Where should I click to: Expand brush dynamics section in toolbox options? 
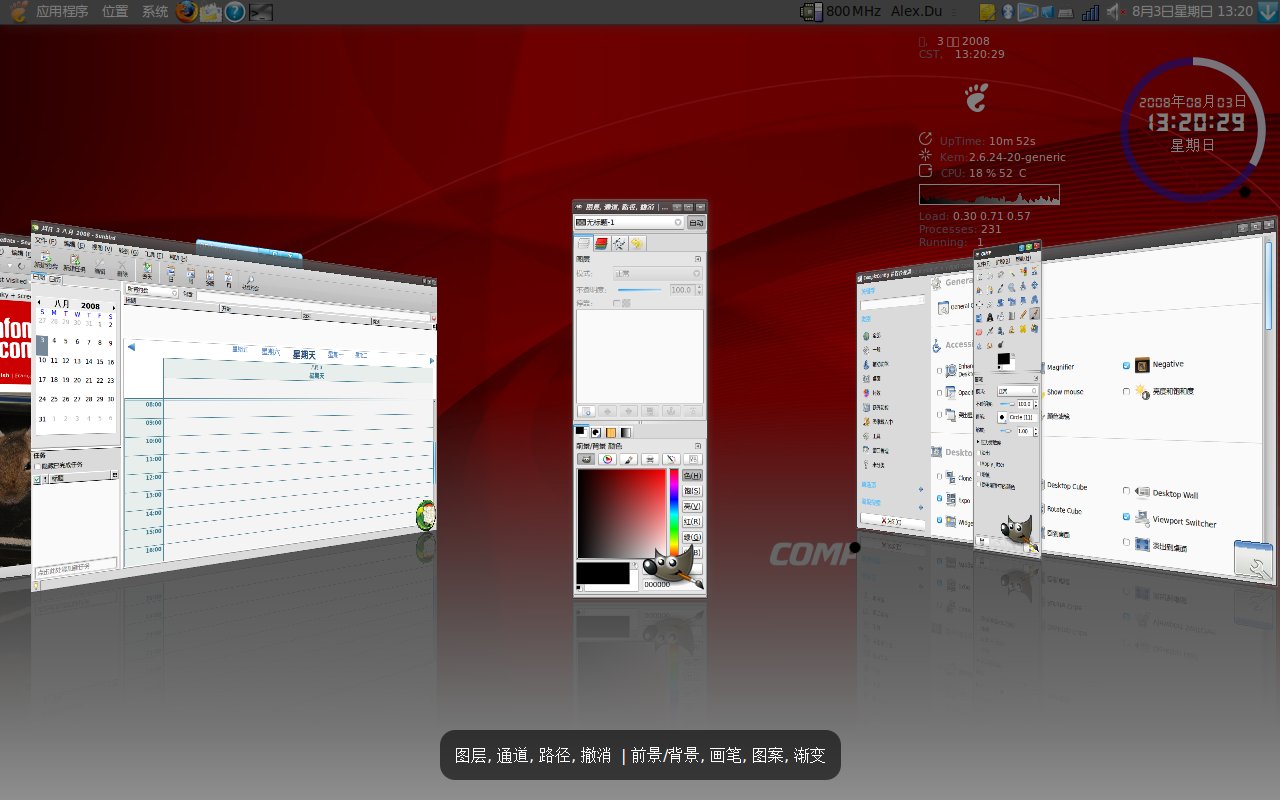click(978, 441)
